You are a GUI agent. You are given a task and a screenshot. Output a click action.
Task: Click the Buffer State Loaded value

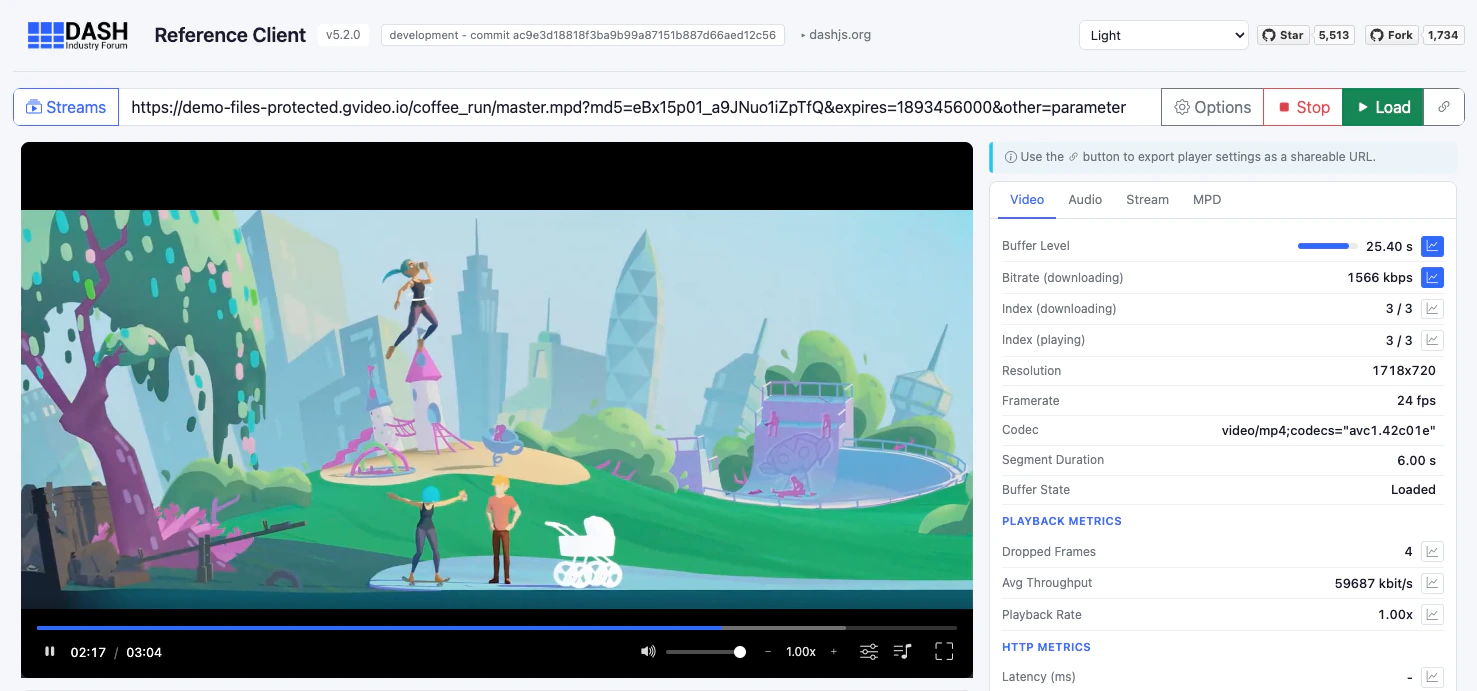click(1413, 490)
